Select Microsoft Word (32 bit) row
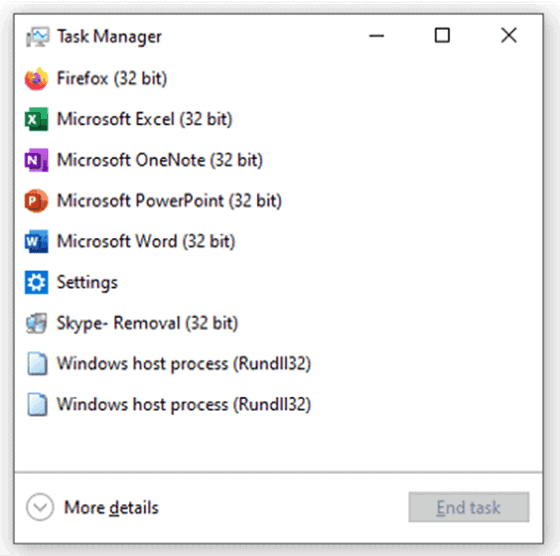This screenshot has width=560, height=556. [x=279, y=241]
